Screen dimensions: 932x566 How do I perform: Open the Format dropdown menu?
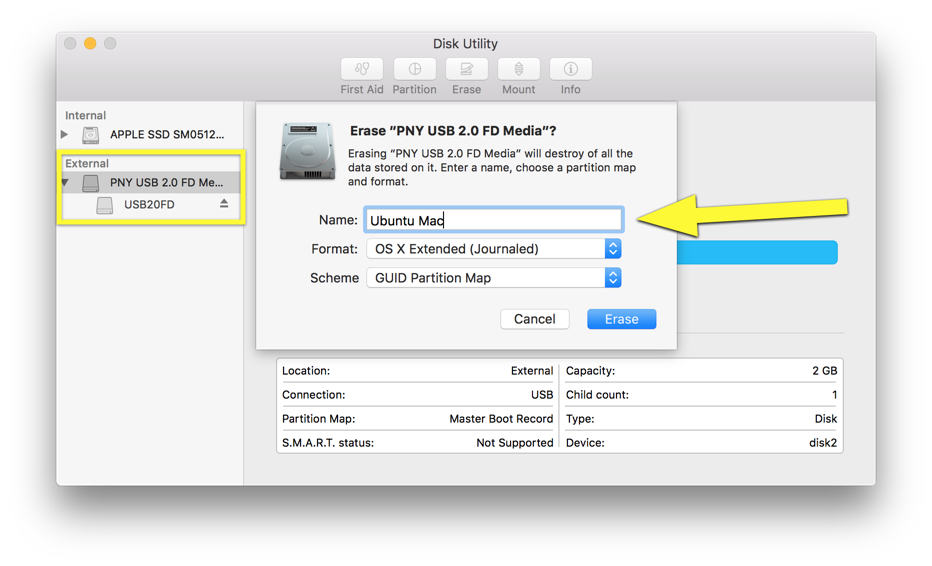click(494, 249)
